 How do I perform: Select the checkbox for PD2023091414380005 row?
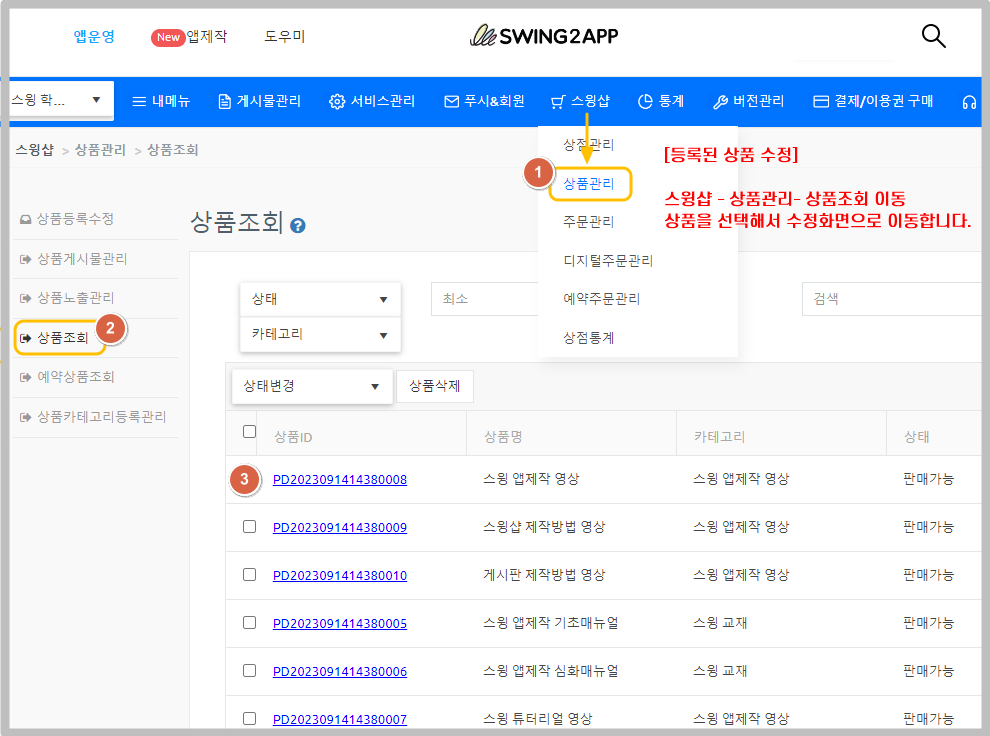click(x=249, y=622)
